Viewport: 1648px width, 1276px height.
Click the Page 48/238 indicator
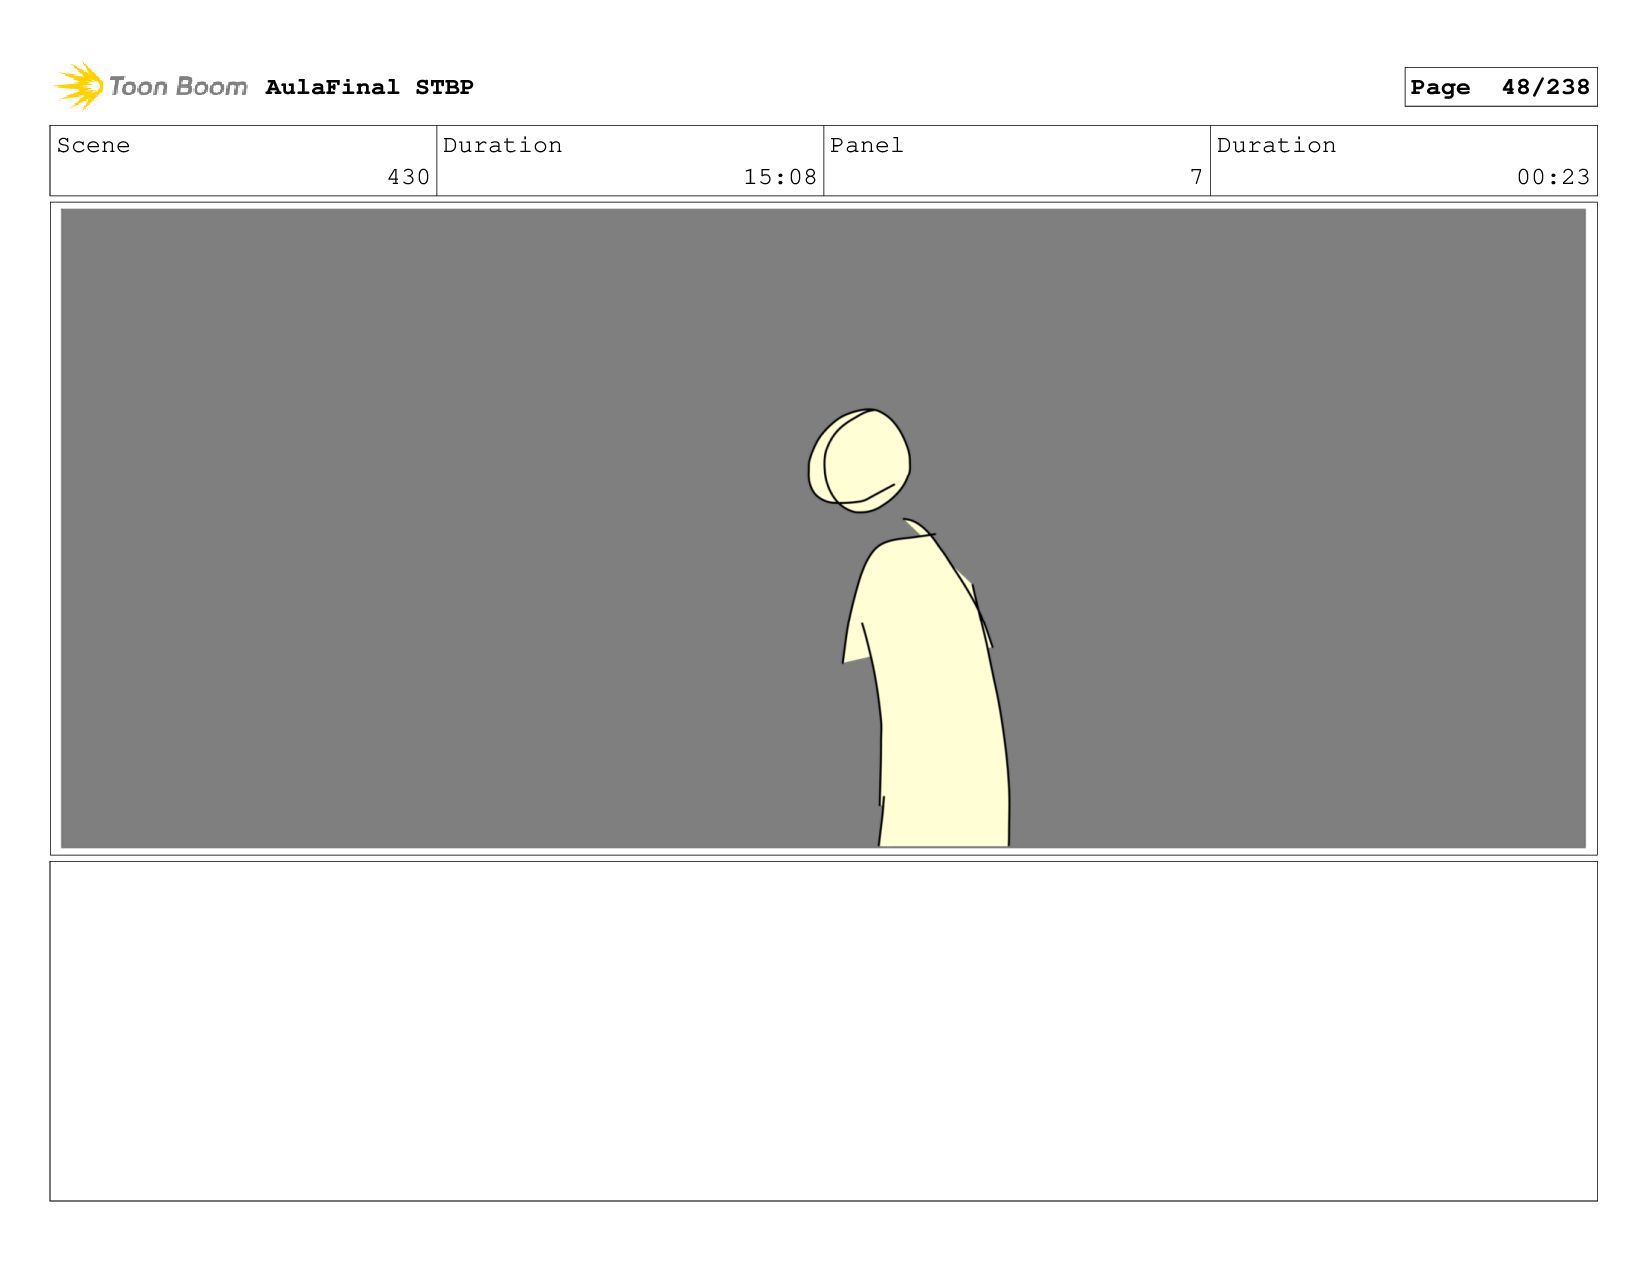[x=1500, y=87]
